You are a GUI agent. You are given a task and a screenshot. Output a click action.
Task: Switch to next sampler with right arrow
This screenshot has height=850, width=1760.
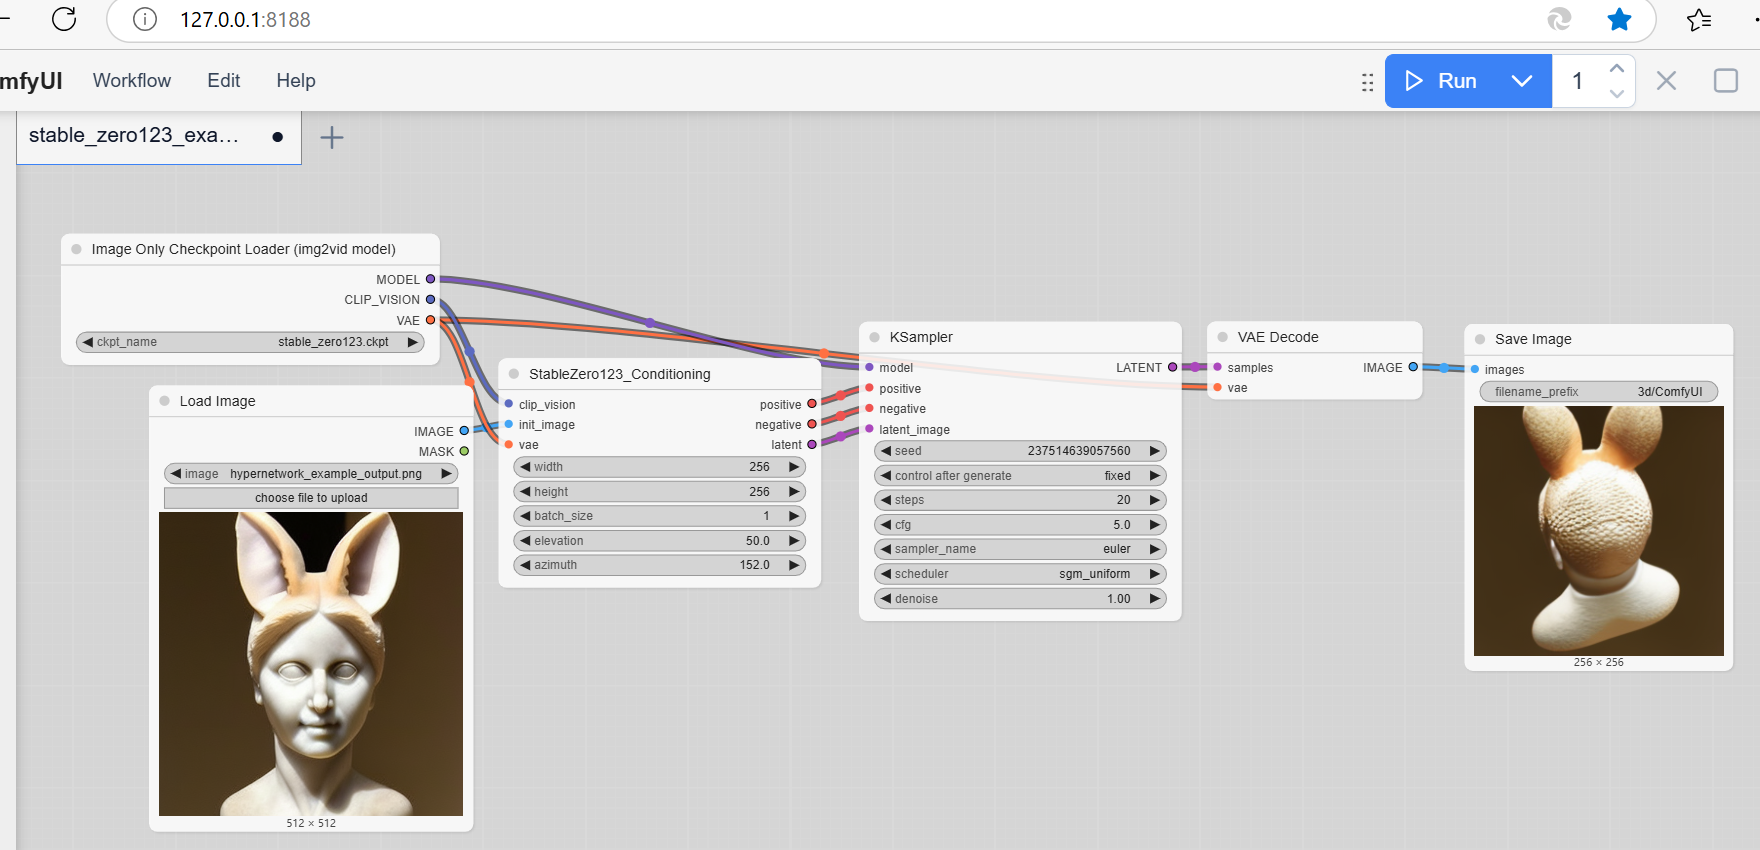[1155, 549]
